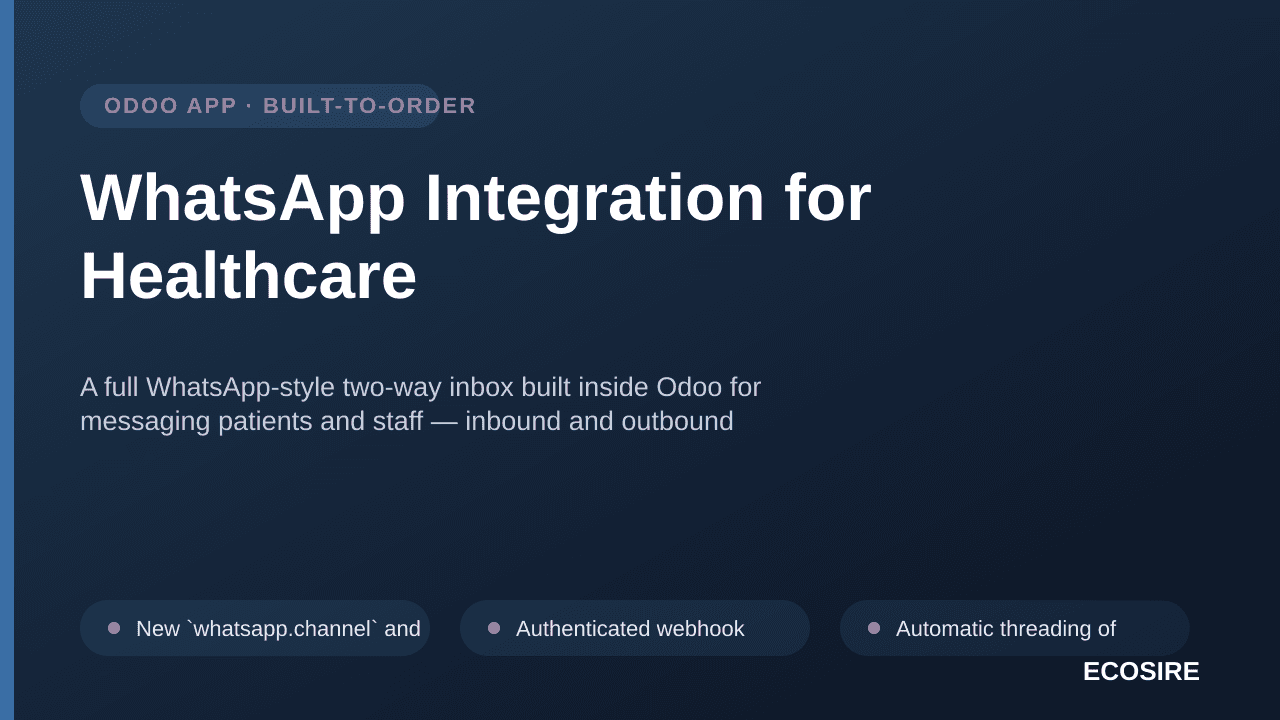Click bullet dot beside 'Automatic threading of'
The image size is (1280, 720).
coord(874,628)
